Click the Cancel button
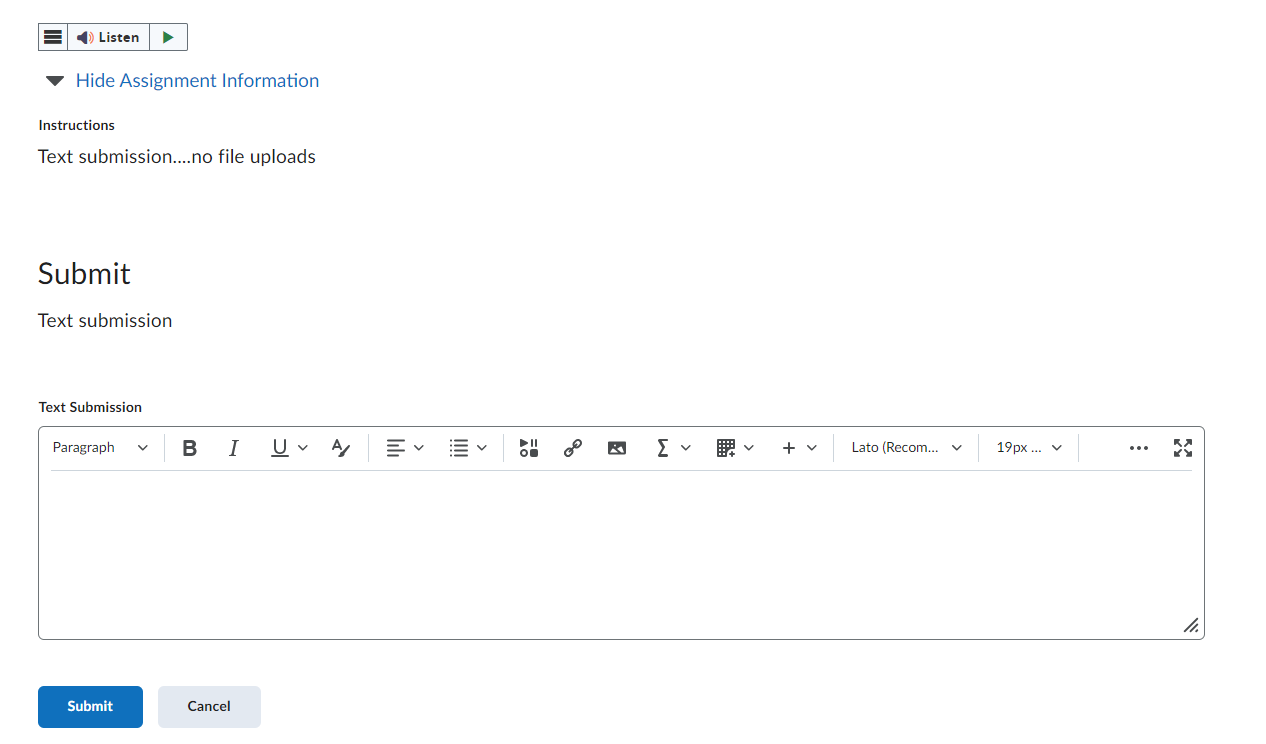Viewport: 1266px width, 744px height. (x=209, y=707)
